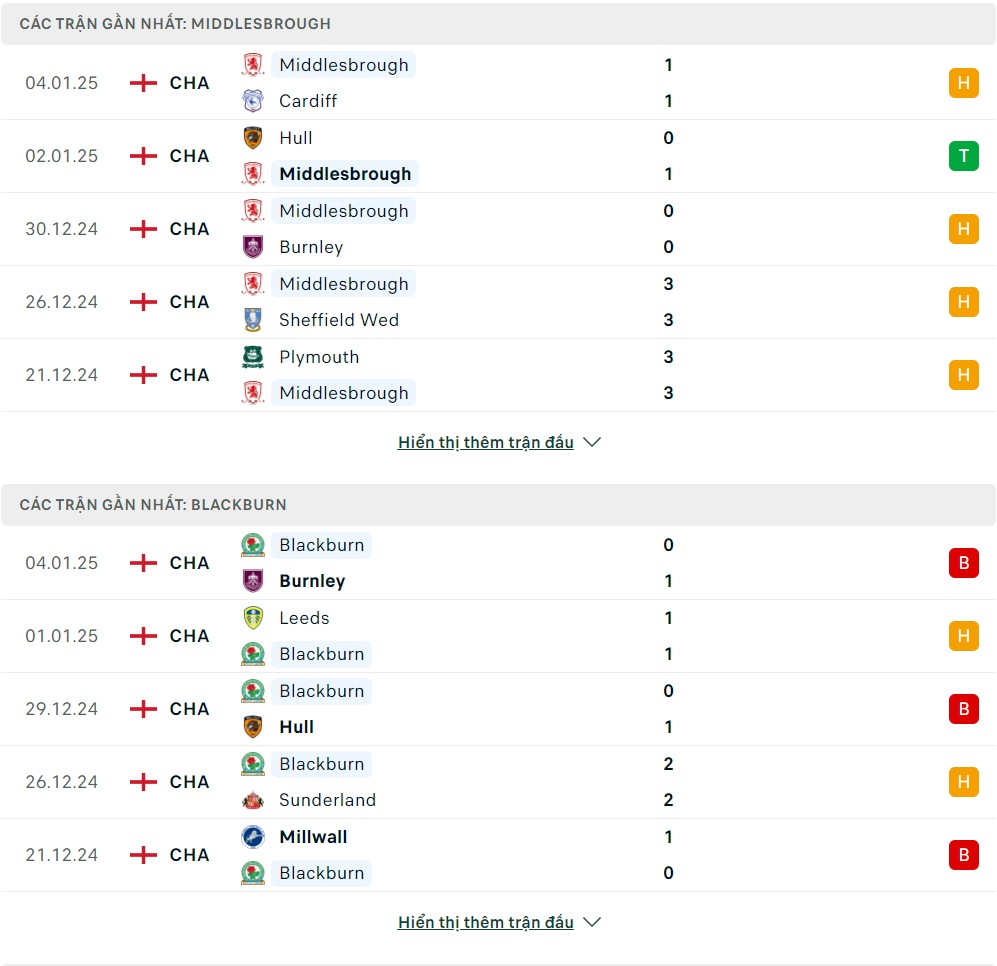Expand more Blackburn matches chevron
Viewport: 997px width, 966px height.
pyautogui.click(x=592, y=922)
